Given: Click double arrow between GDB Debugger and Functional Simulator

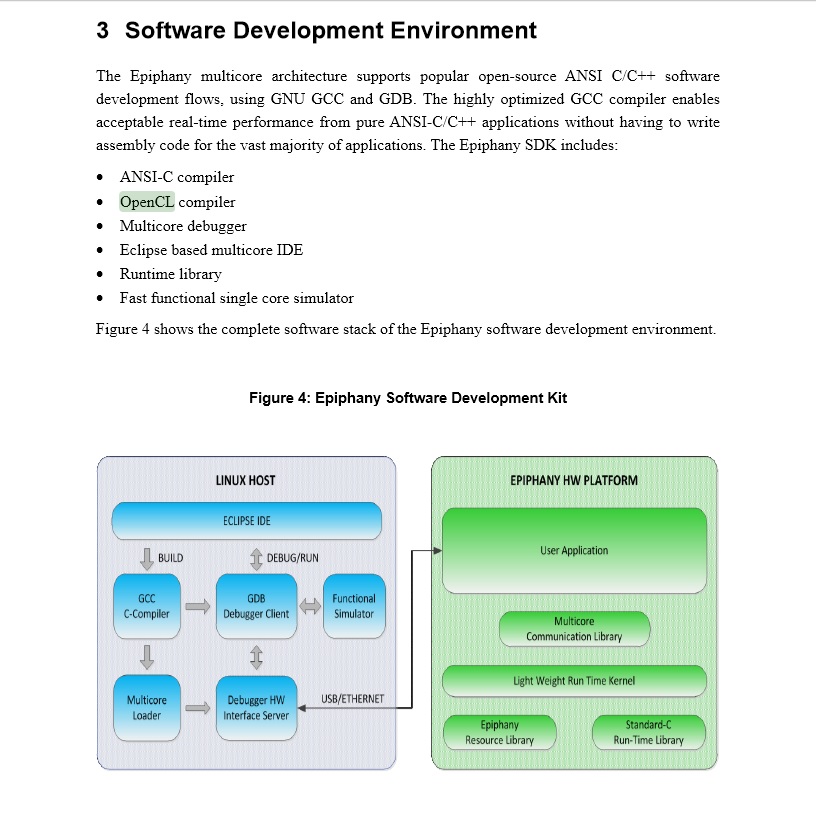Looking at the screenshot, I should coord(310,606).
